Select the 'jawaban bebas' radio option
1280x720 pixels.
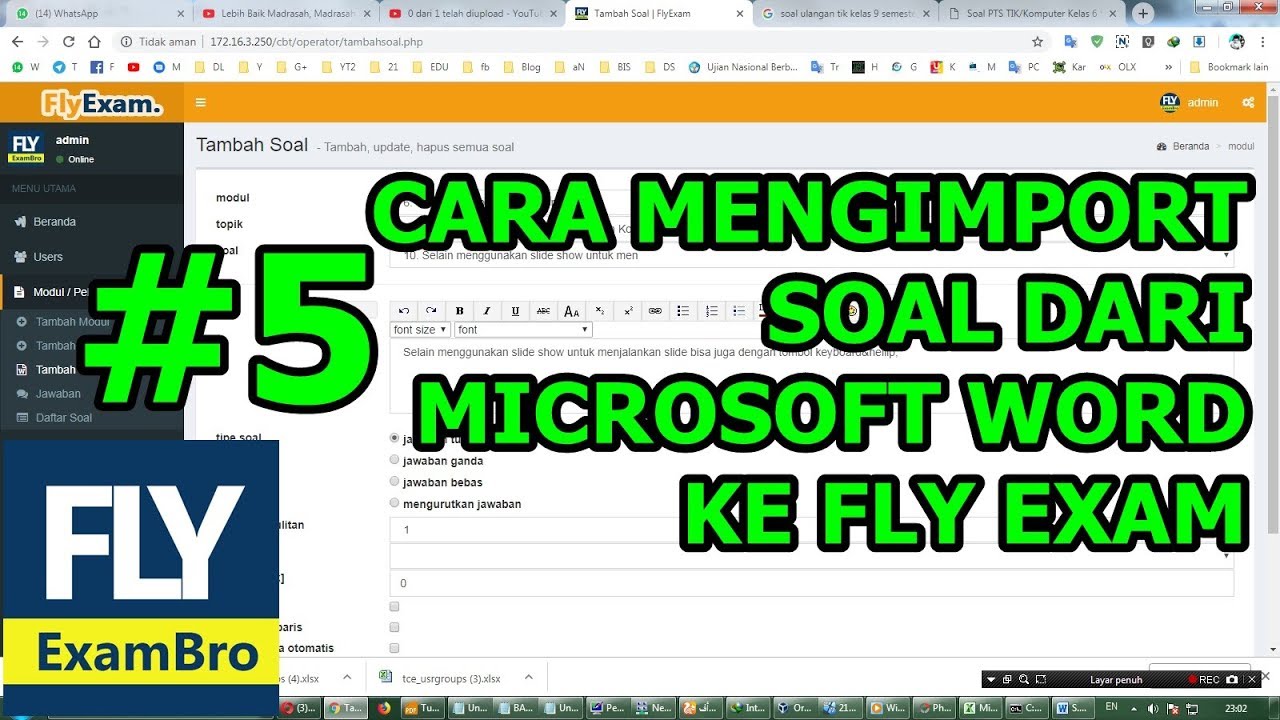tap(394, 482)
